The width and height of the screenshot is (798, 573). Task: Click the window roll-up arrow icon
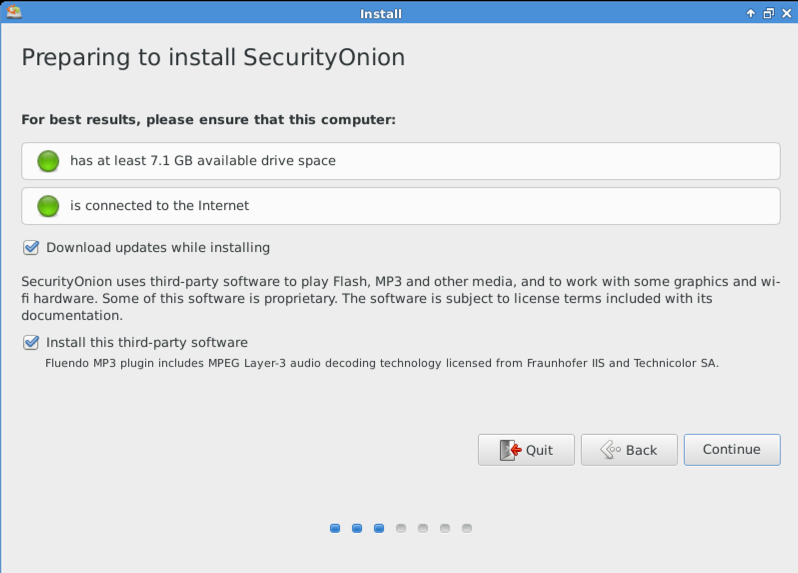pyautogui.click(x=750, y=14)
